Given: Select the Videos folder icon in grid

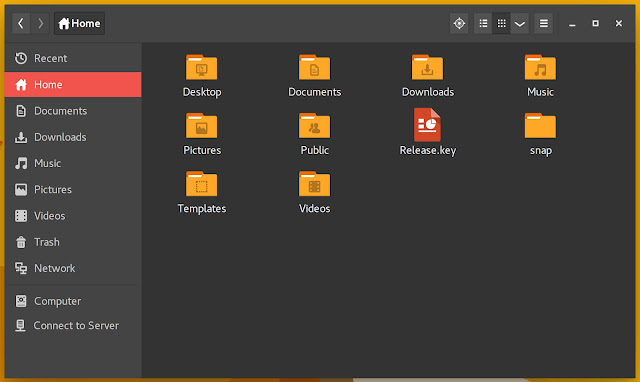Looking at the screenshot, I should click(x=314, y=184).
